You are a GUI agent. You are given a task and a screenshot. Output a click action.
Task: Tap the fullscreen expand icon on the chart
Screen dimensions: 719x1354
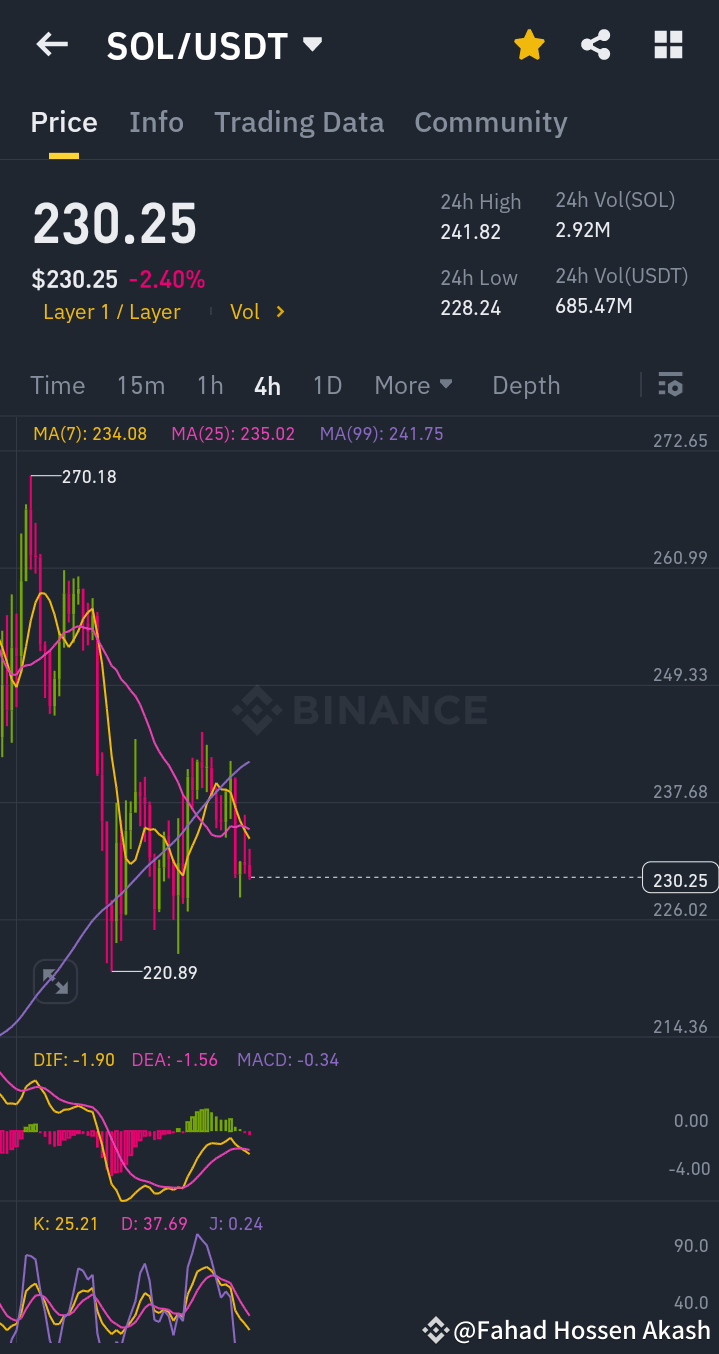point(55,981)
